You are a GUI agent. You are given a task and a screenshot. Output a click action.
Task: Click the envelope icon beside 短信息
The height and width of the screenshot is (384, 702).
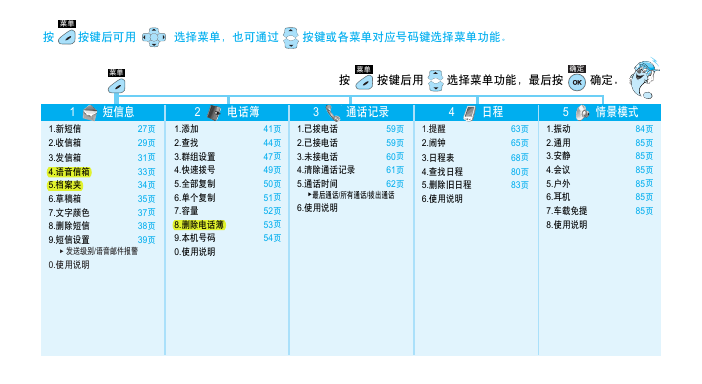point(90,113)
